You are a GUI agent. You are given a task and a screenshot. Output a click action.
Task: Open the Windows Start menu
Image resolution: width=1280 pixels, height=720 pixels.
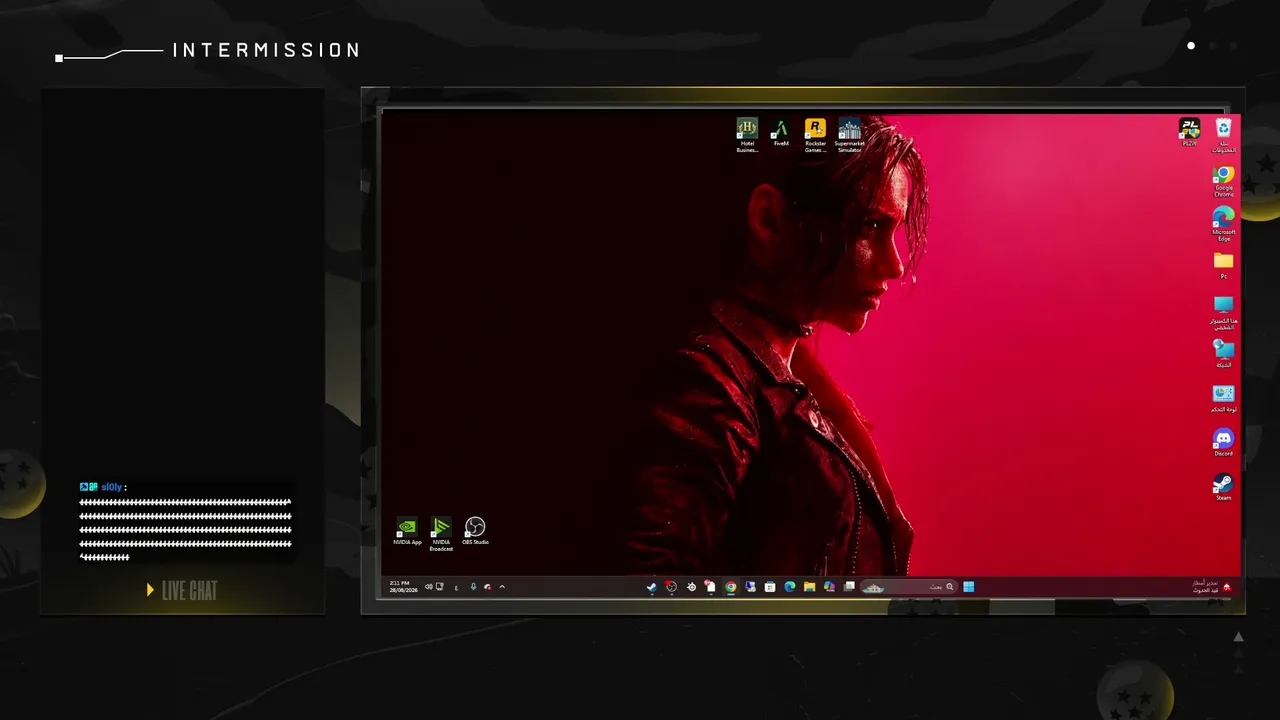pyautogui.click(x=968, y=587)
